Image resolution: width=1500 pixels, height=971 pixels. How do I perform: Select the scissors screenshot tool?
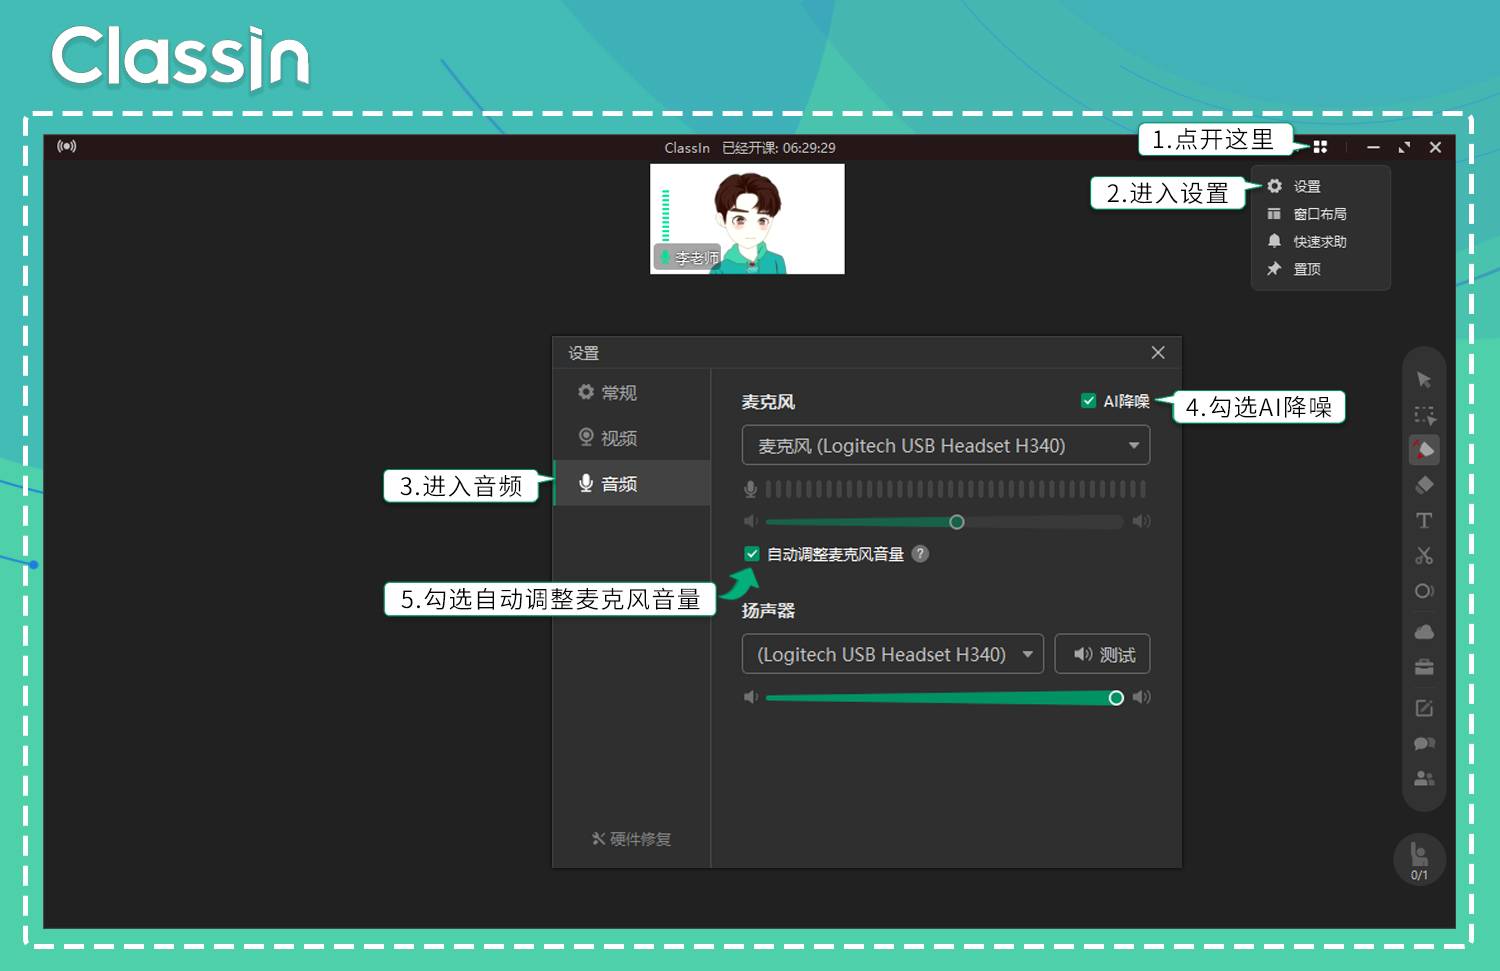(x=1424, y=555)
